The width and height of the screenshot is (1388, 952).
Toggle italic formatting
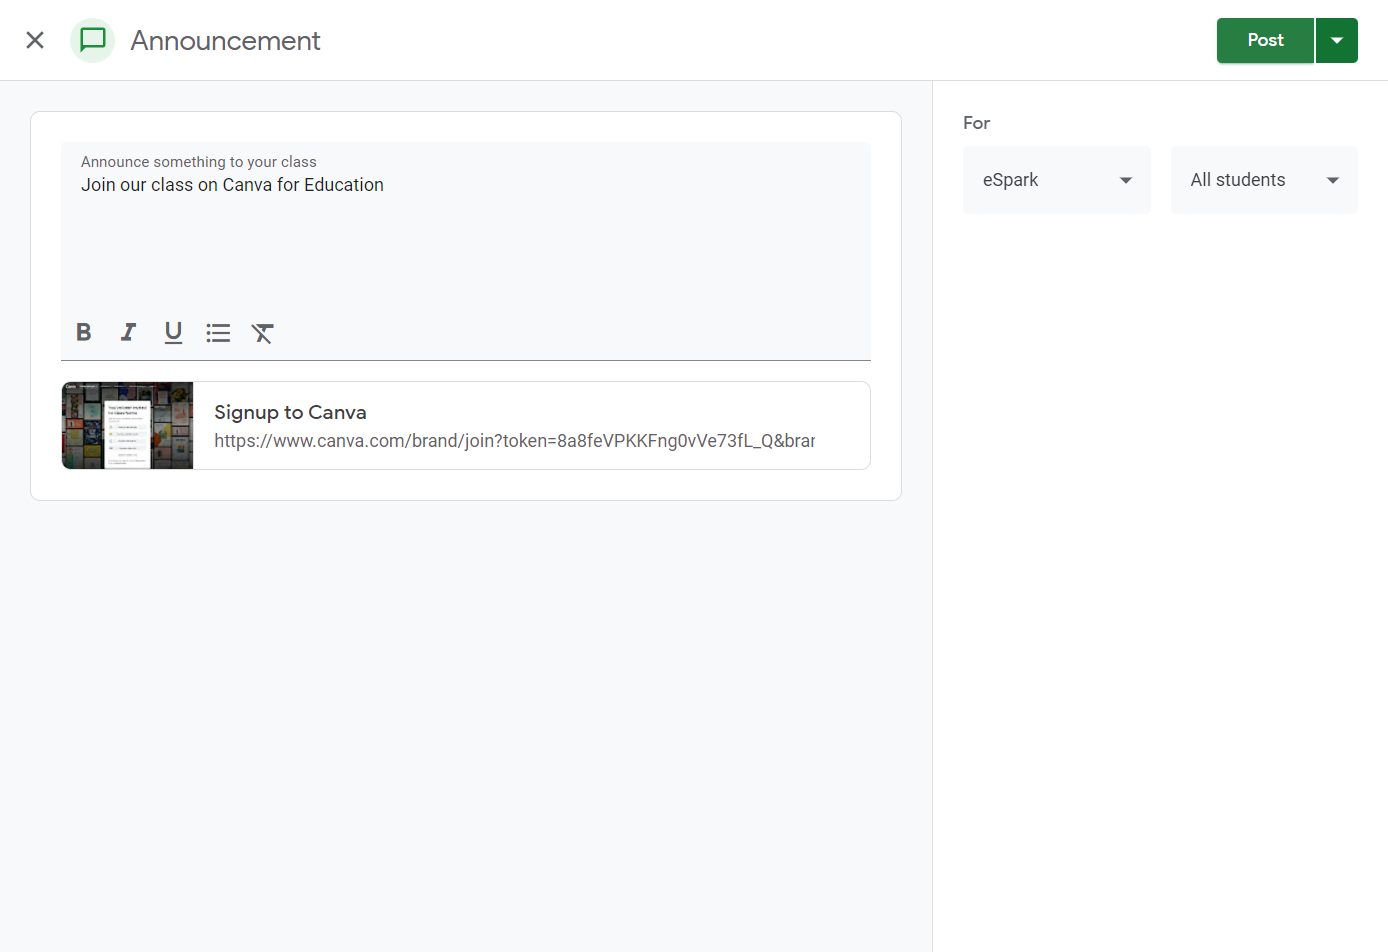(x=128, y=332)
